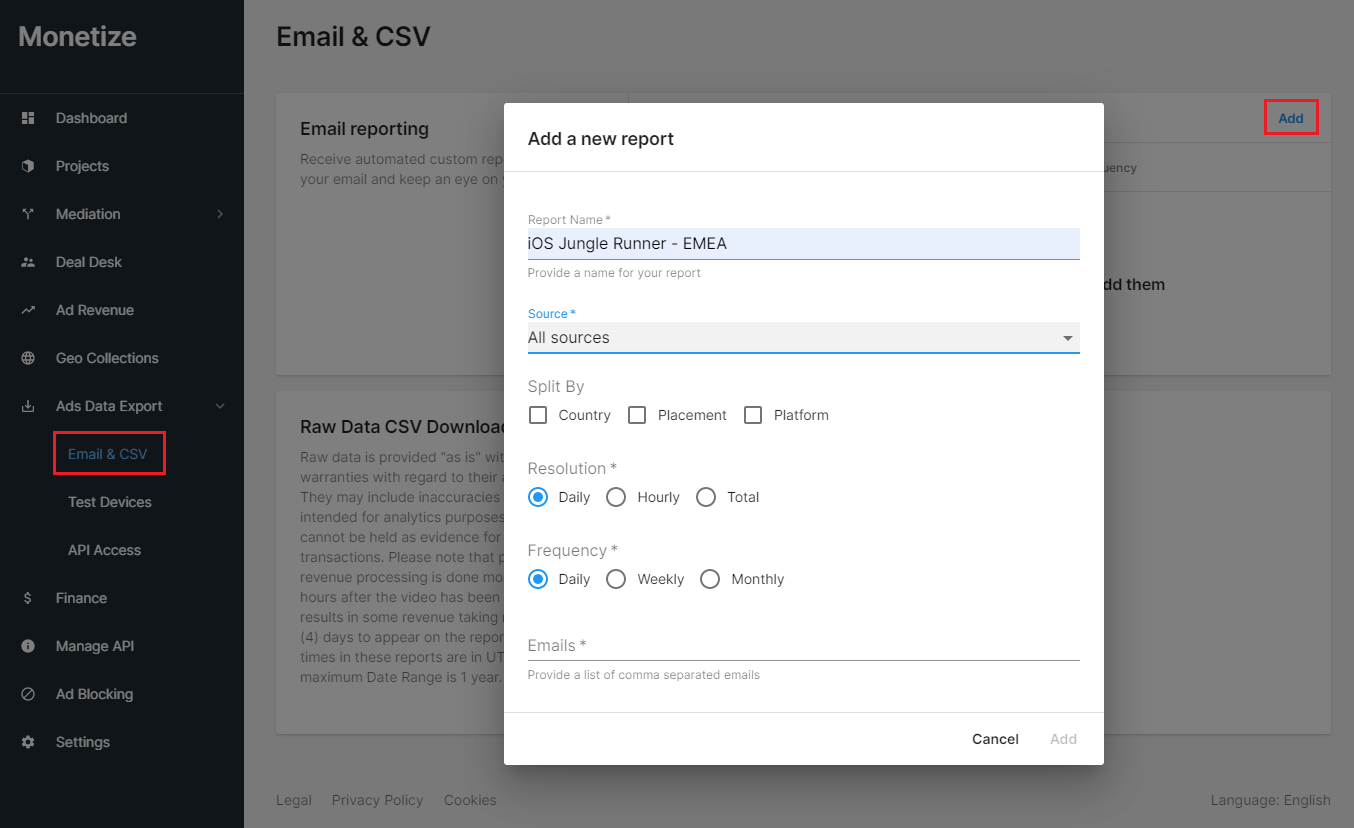This screenshot has width=1354, height=828.
Task: Select Hourly resolution radio button
Action: [x=616, y=497]
